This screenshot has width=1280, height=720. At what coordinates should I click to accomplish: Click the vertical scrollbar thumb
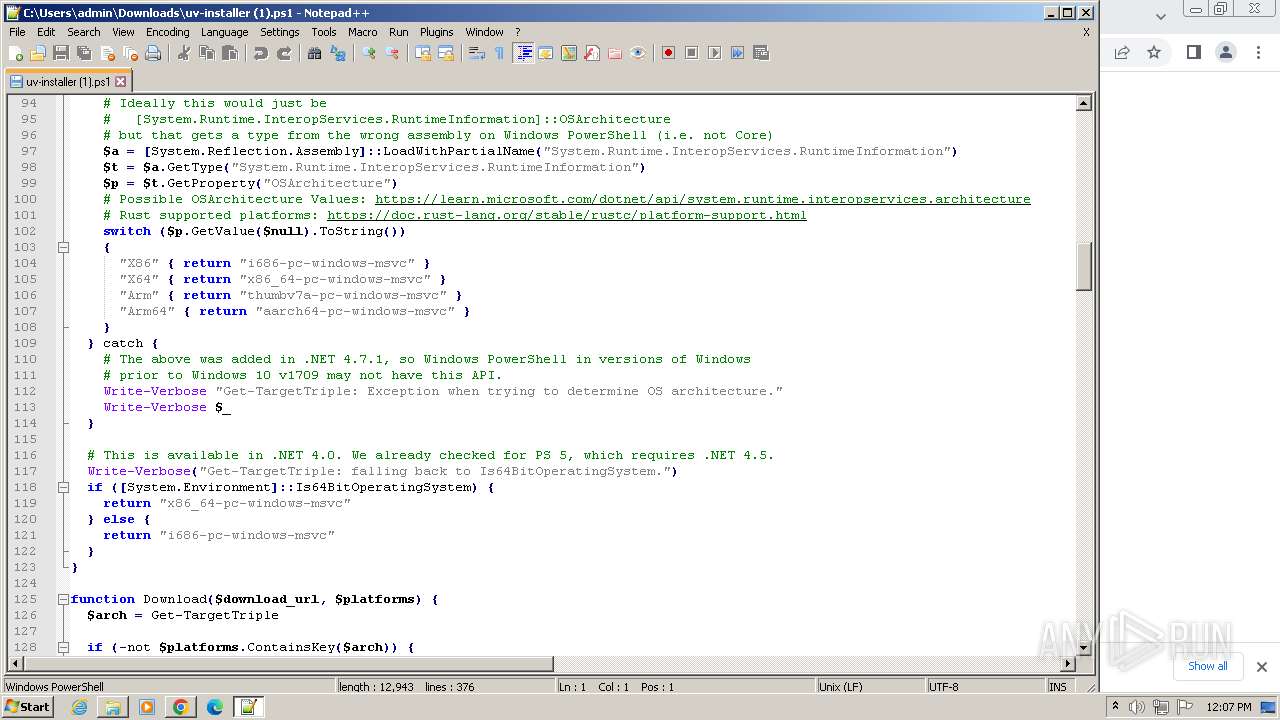click(x=1083, y=266)
